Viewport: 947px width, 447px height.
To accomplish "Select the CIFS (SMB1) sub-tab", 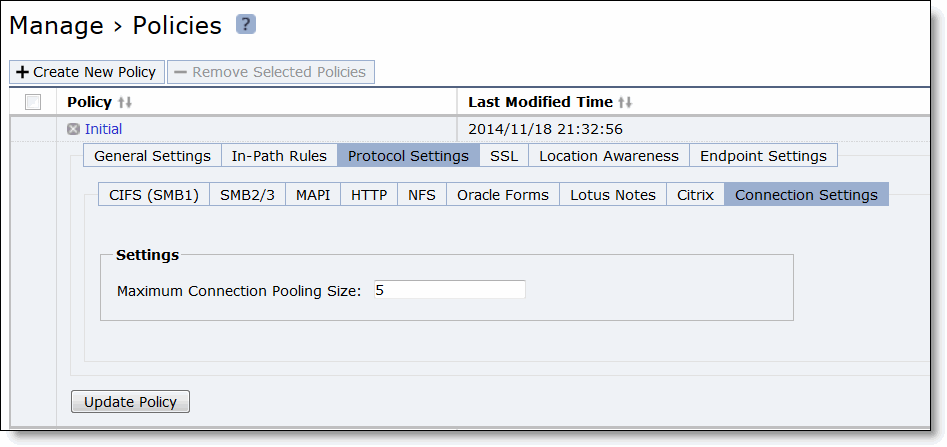I will point(154,195).
